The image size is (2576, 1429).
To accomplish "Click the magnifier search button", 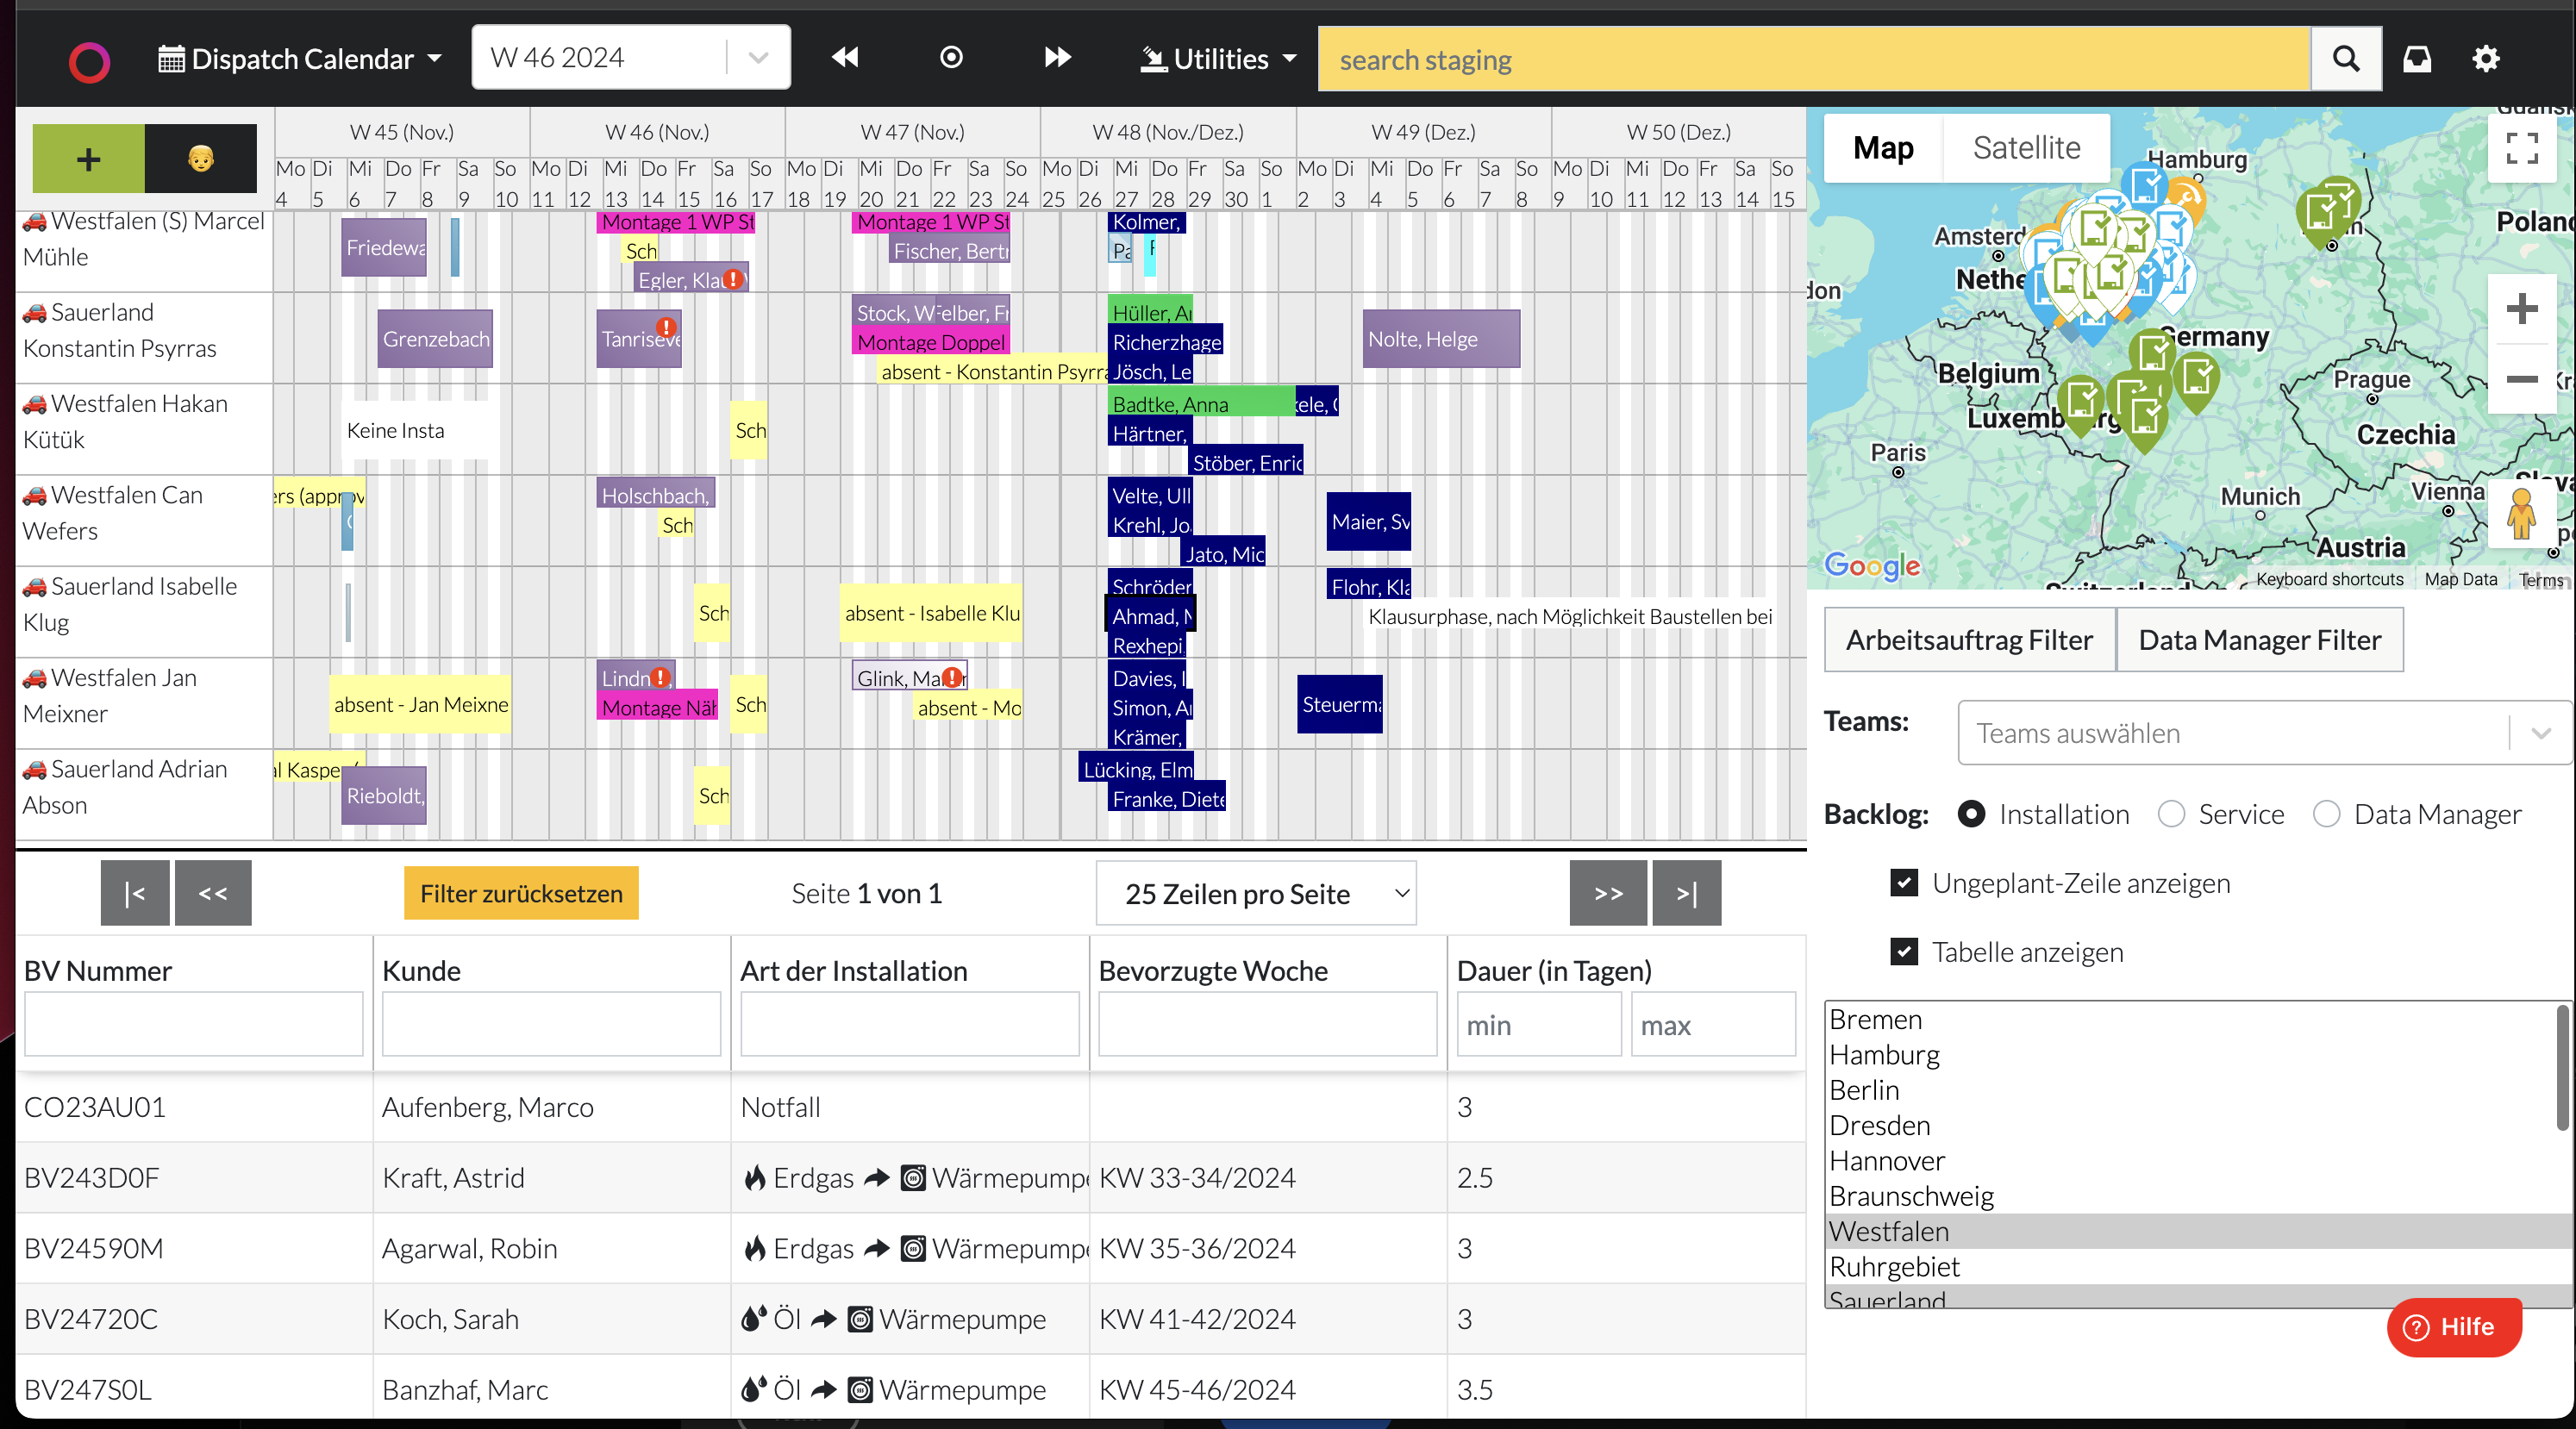I will [x=2346, y=59].
